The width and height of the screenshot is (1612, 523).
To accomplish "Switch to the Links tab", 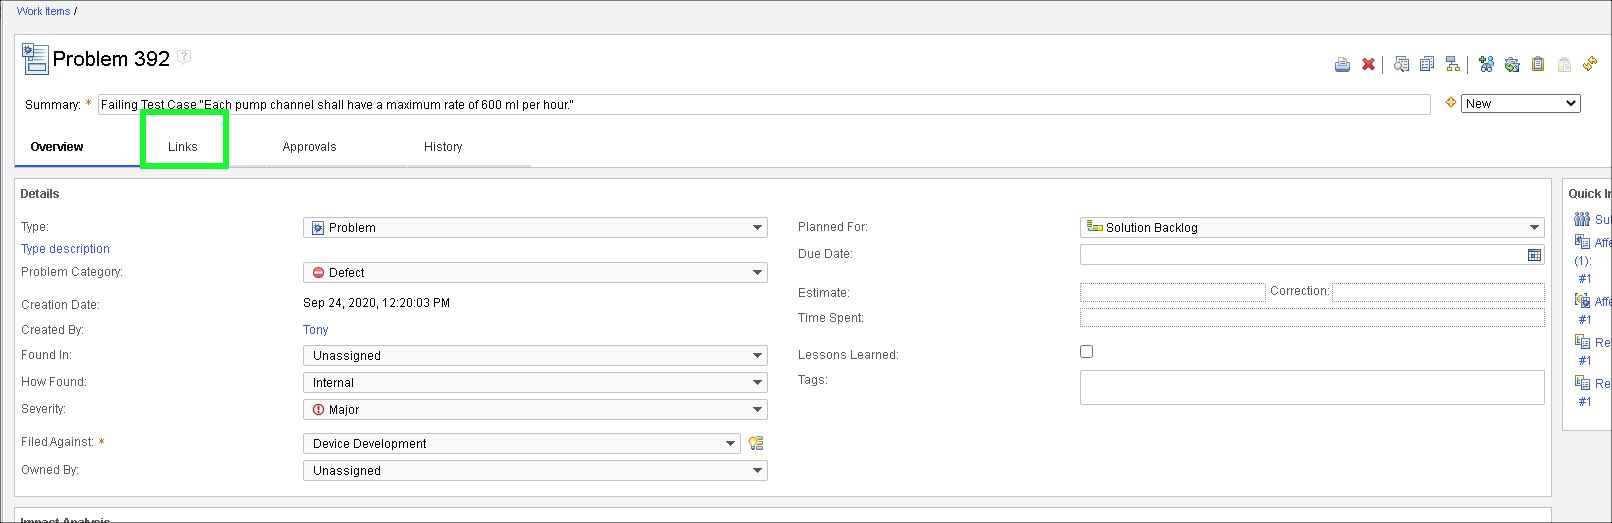I will click(x=183, y=147).
